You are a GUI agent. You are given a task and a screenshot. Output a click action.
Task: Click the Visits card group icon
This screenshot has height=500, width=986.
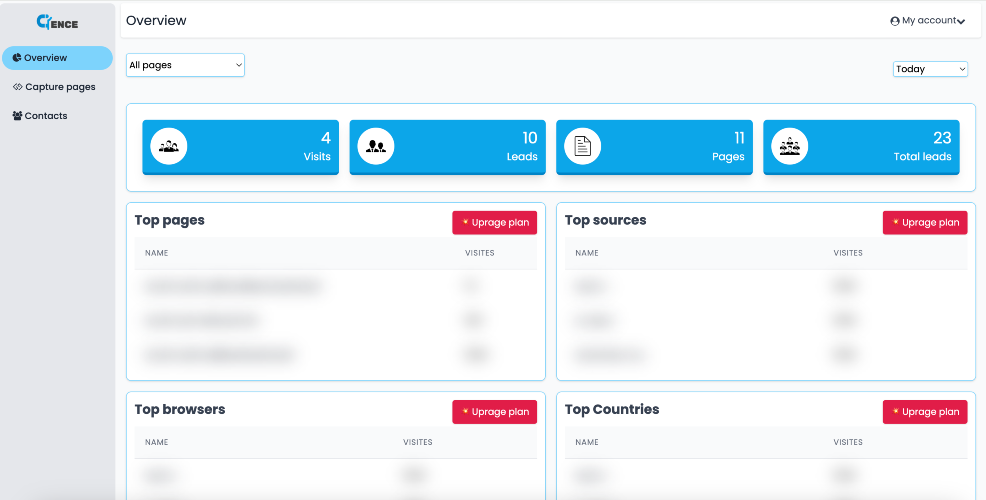pyautogui.click(x=169, y=147)
